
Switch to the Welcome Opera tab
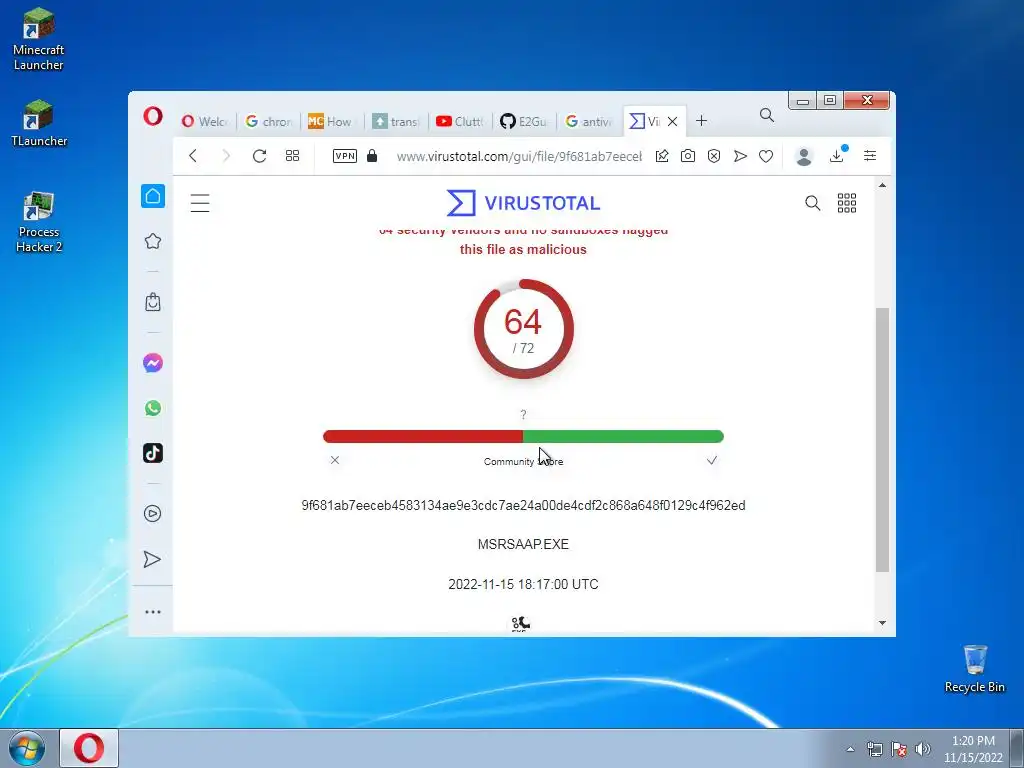point(205,121)
